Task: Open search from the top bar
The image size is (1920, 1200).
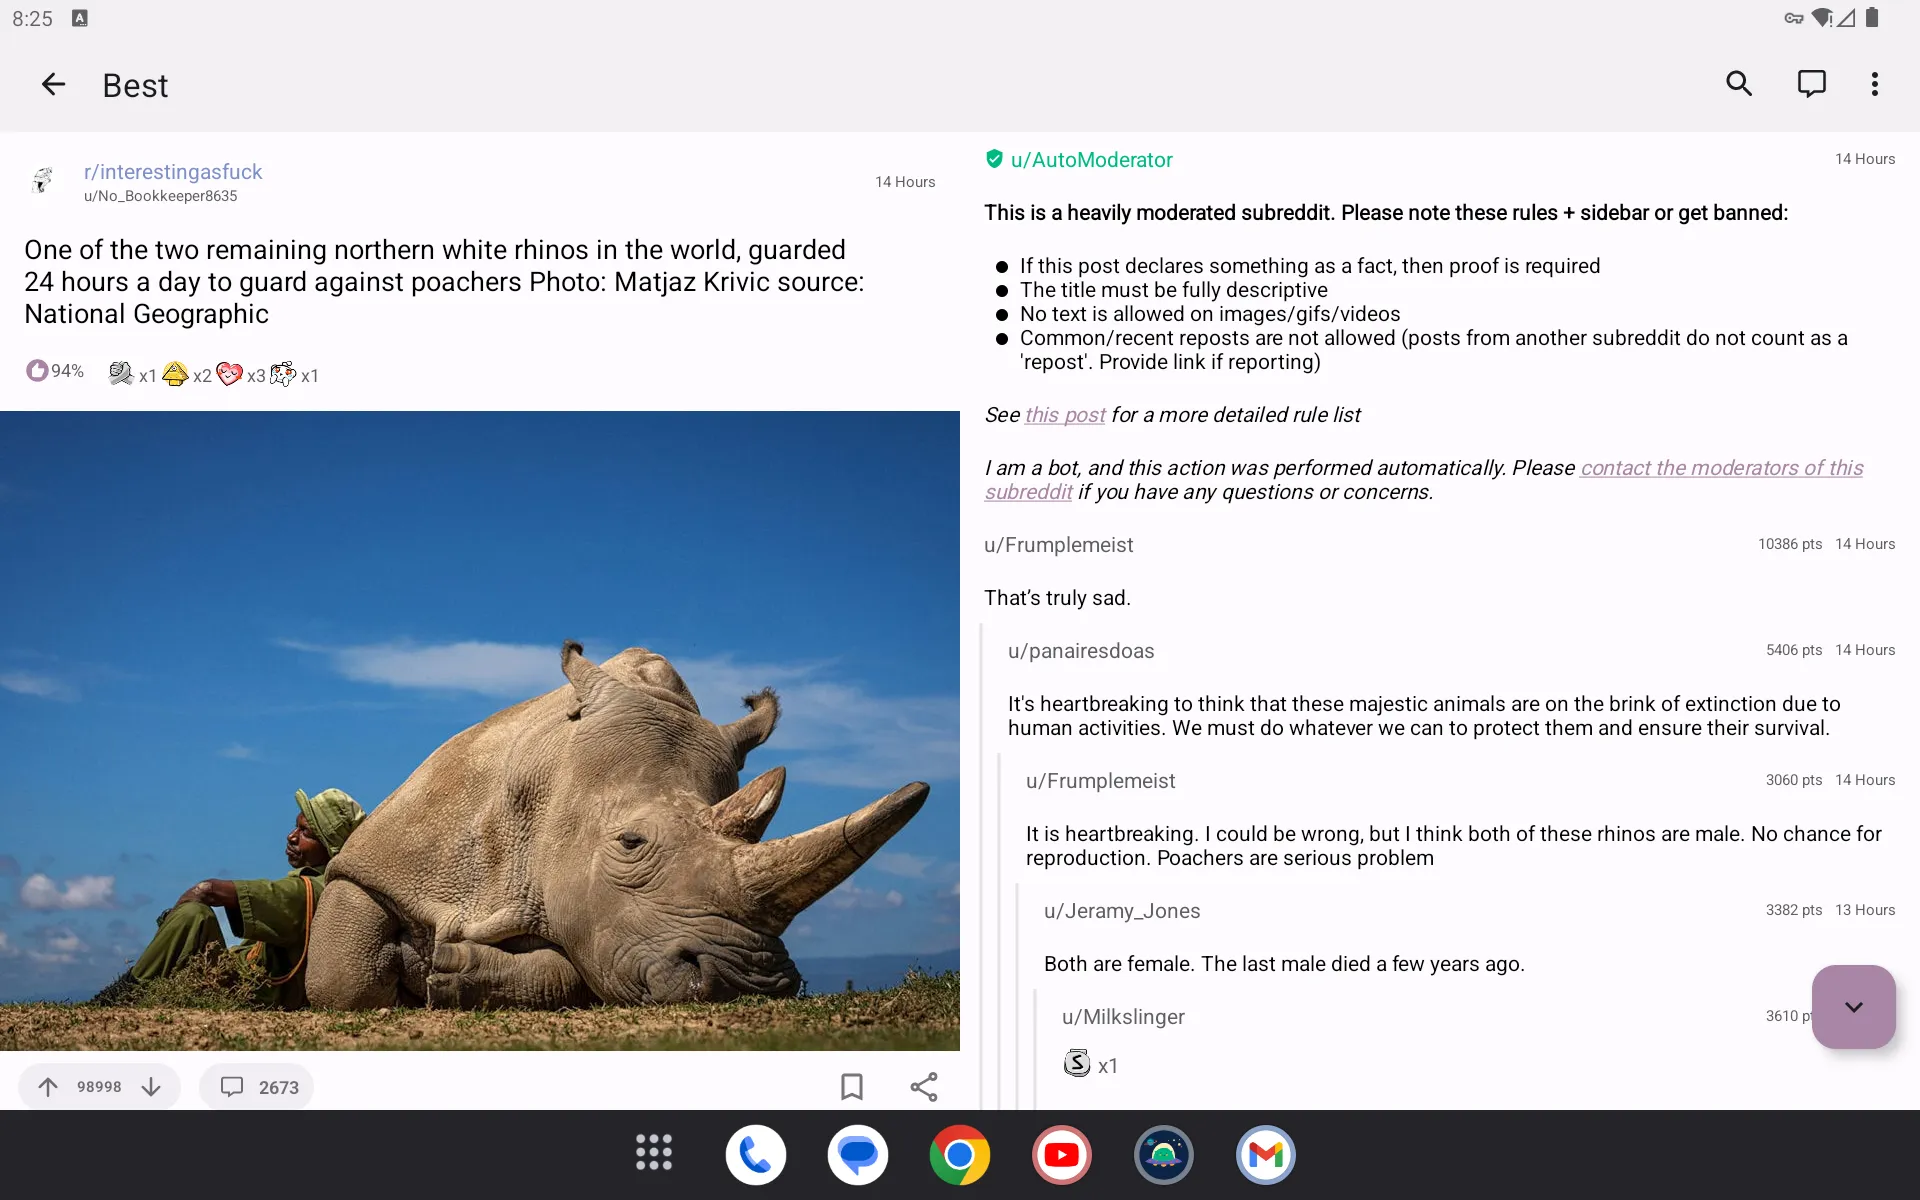Action: [x=1739, y=84]
